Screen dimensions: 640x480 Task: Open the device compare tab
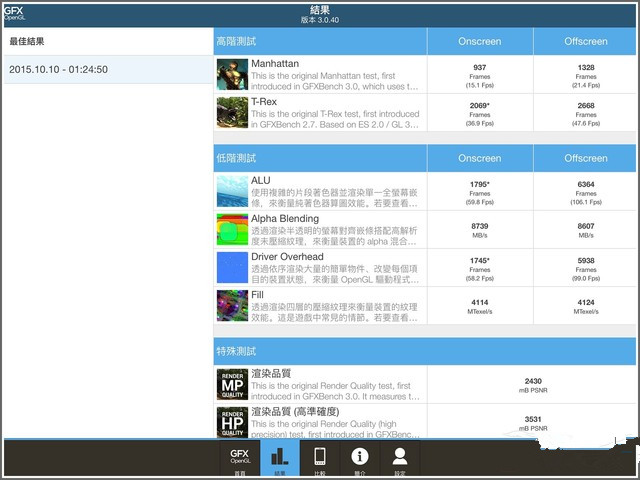[320, 458]
